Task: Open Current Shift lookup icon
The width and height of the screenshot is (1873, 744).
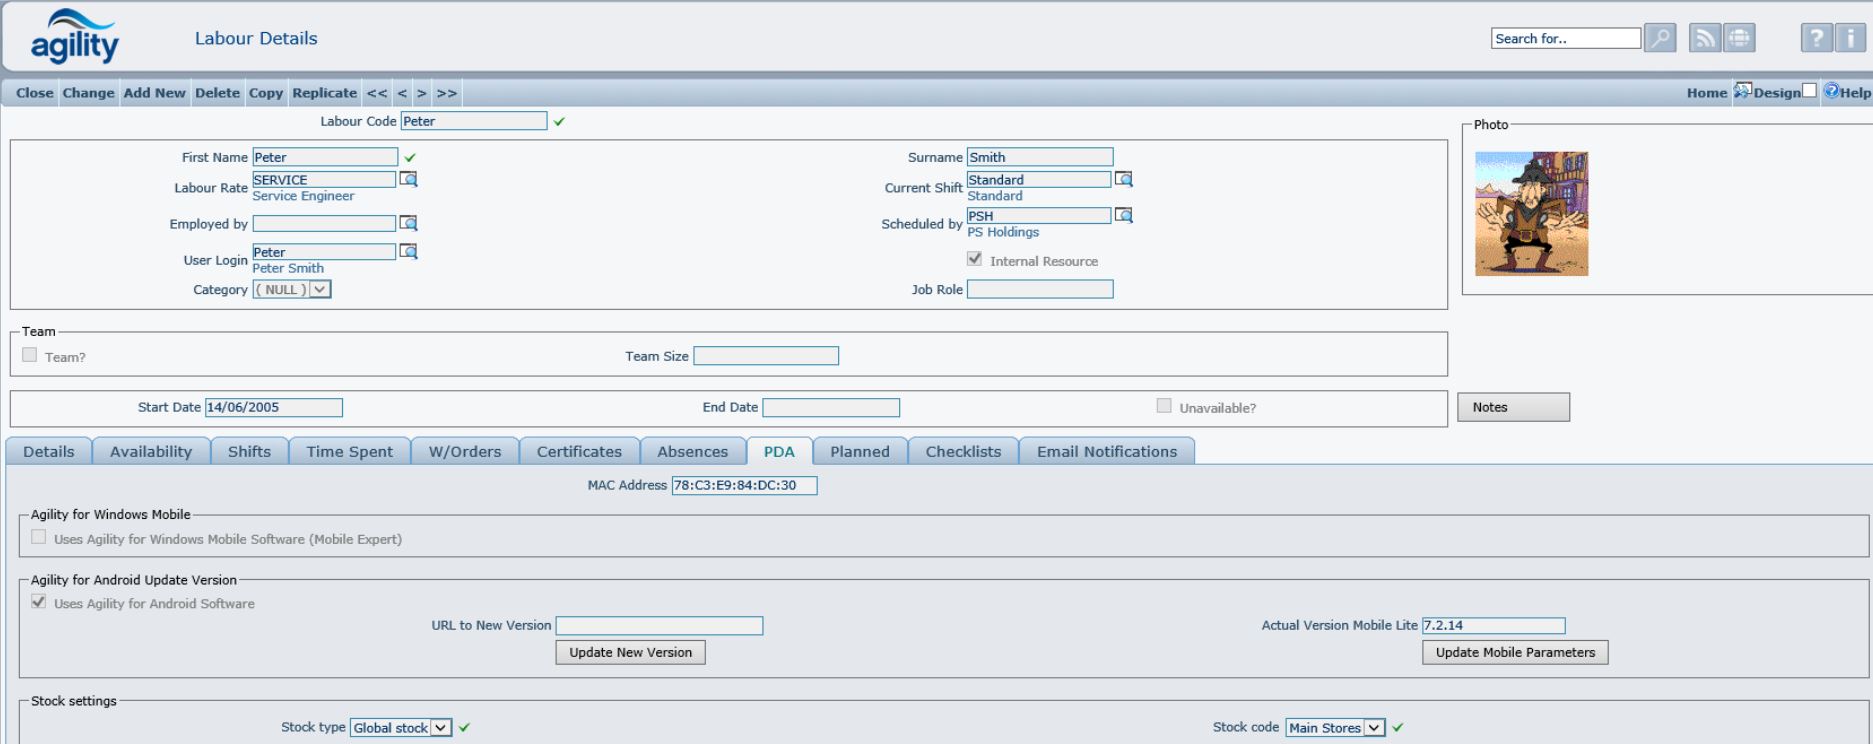Action: tap(1124, 180)
